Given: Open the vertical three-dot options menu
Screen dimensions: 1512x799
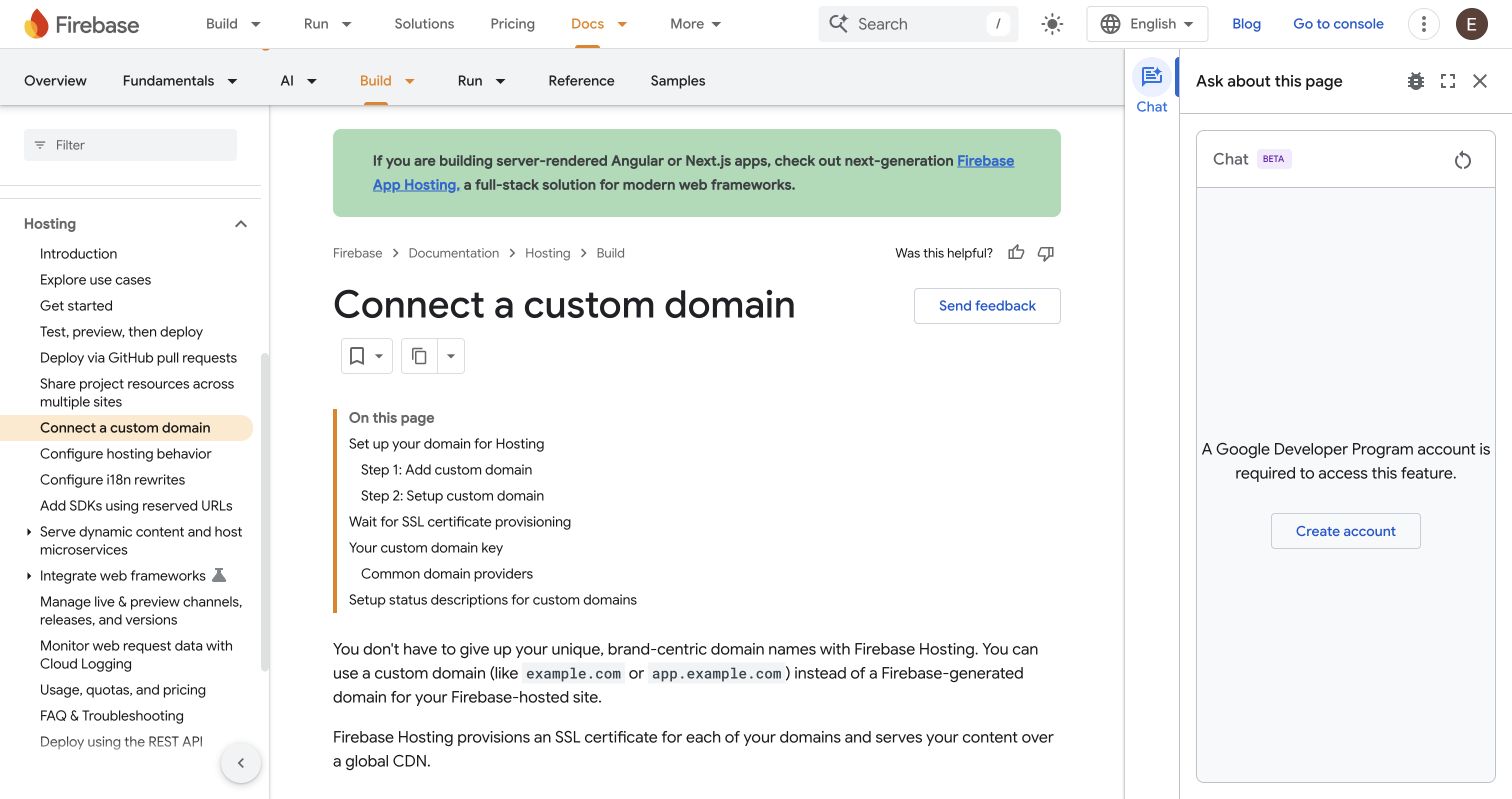Looking at the screenshot, I should (1423, 24).
